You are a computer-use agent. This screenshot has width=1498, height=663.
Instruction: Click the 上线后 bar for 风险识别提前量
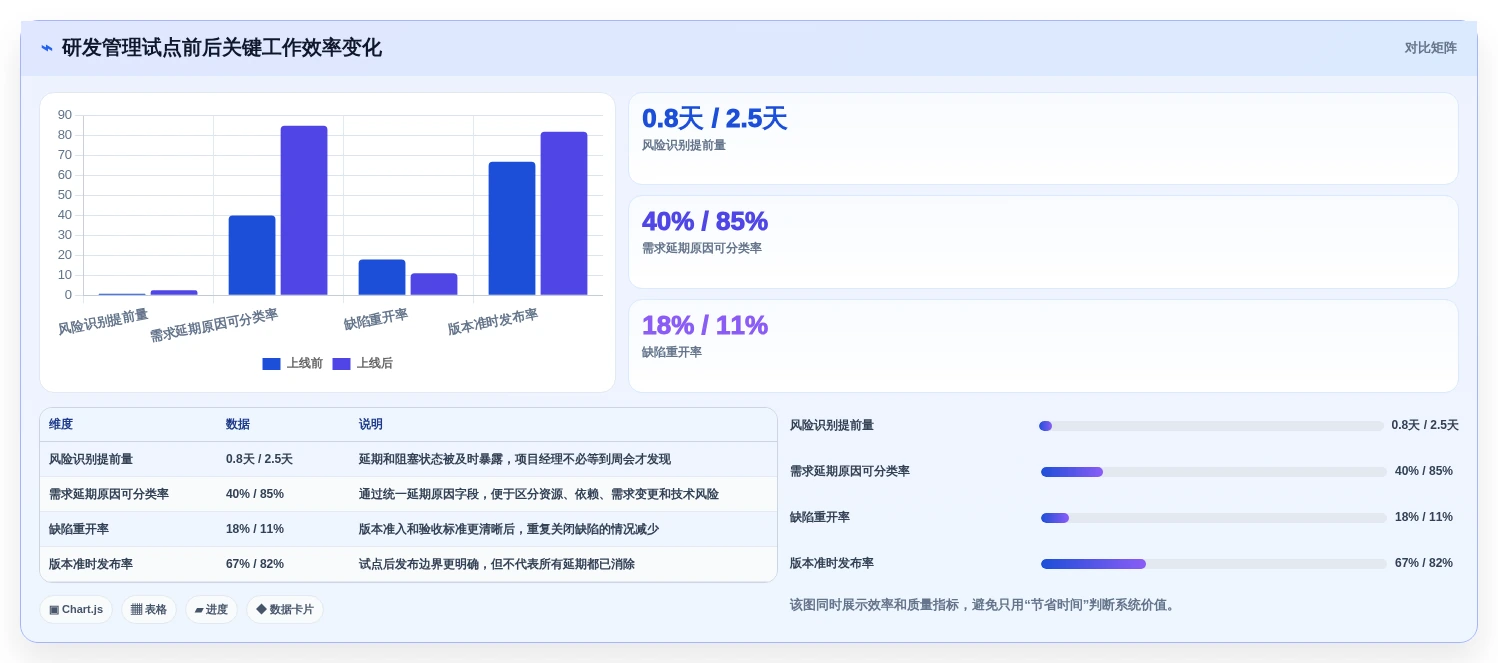(x=174, y=293)
